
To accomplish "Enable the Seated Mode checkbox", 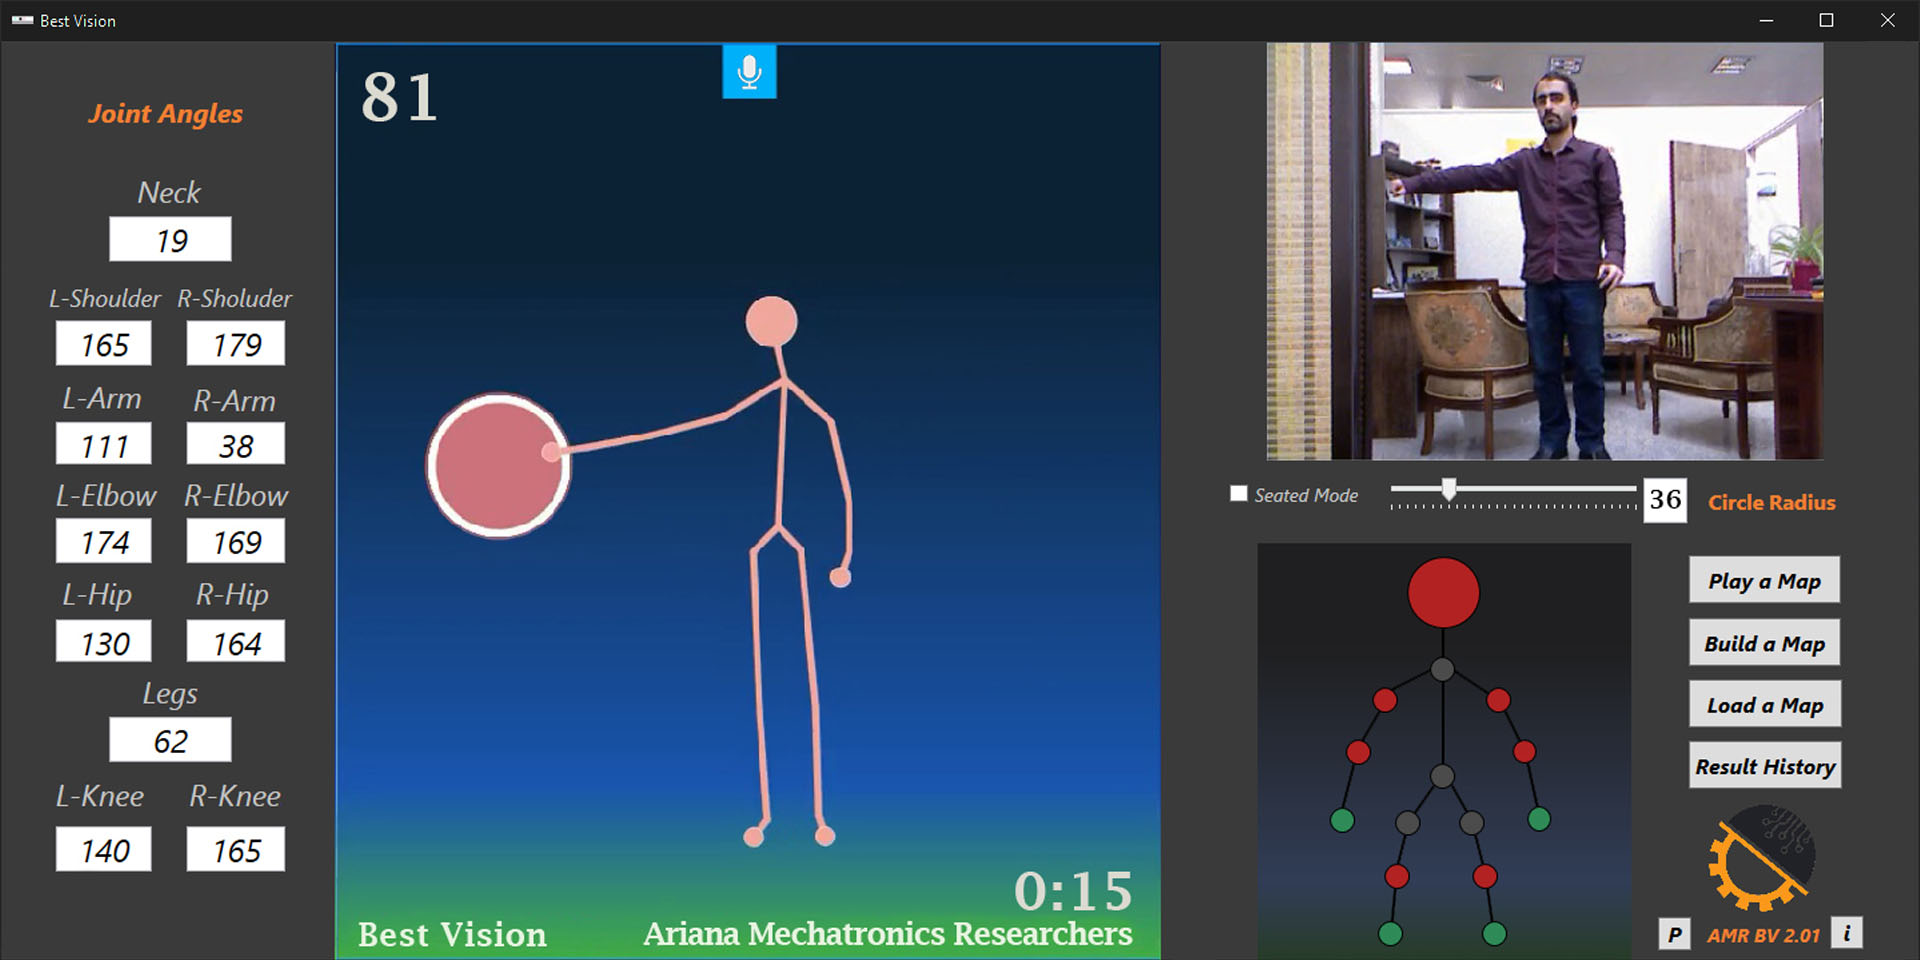I will [x=1239, y=494].
